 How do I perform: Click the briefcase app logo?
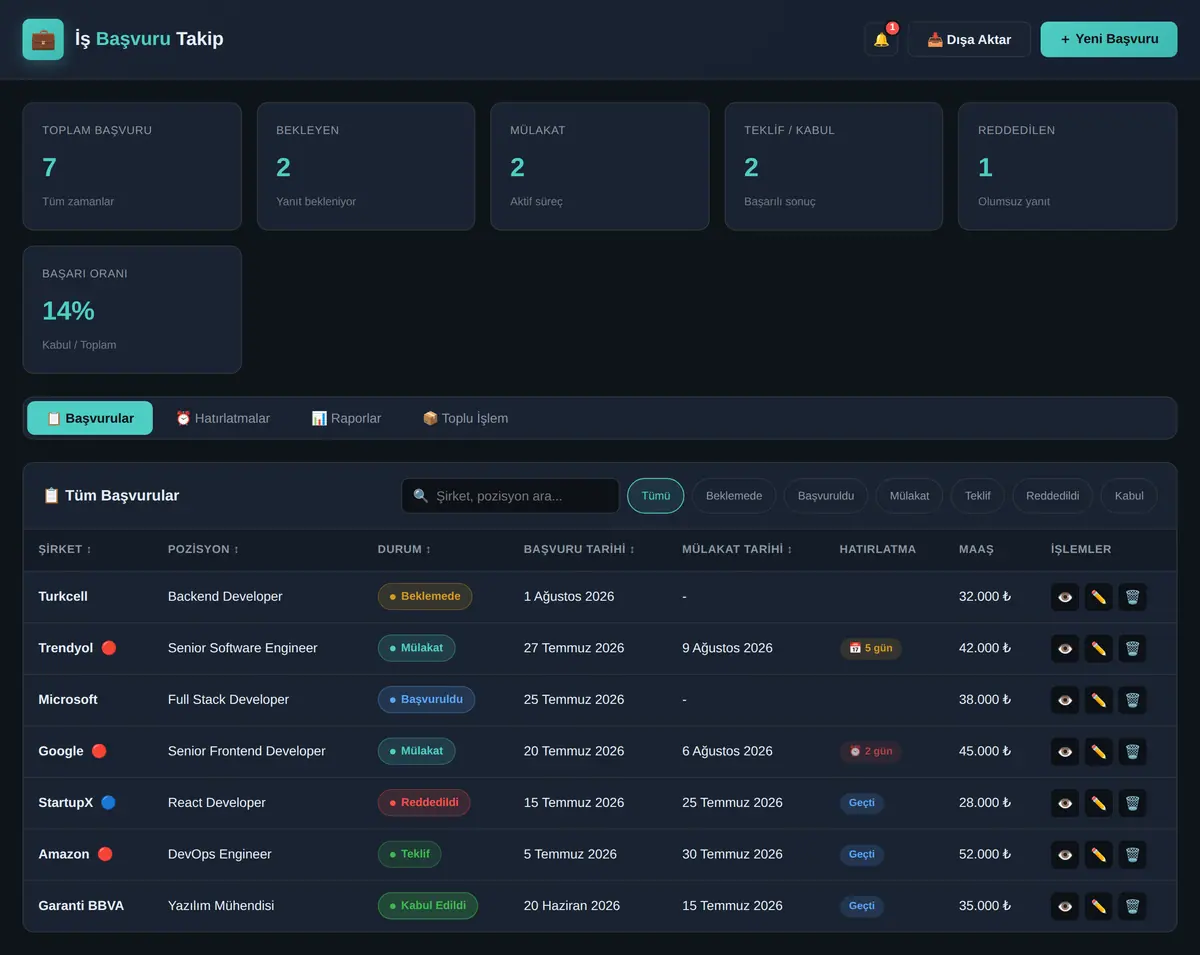[43, 39]
